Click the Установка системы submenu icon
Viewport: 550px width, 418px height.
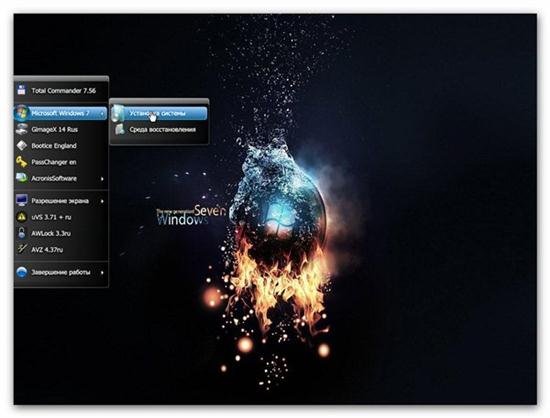click(x=119, y=113)
